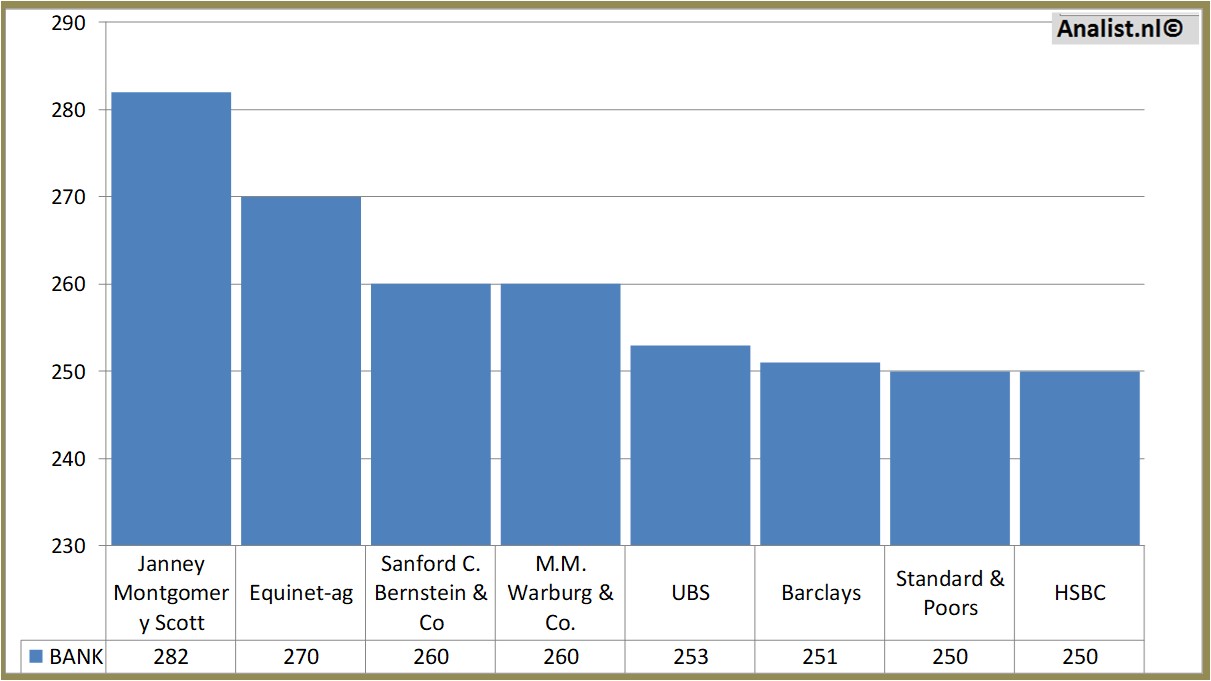Click the M.M. Warburg & Co. bar
The image size is (1211, 681).
pyautogui.click(x=560, y=414)
